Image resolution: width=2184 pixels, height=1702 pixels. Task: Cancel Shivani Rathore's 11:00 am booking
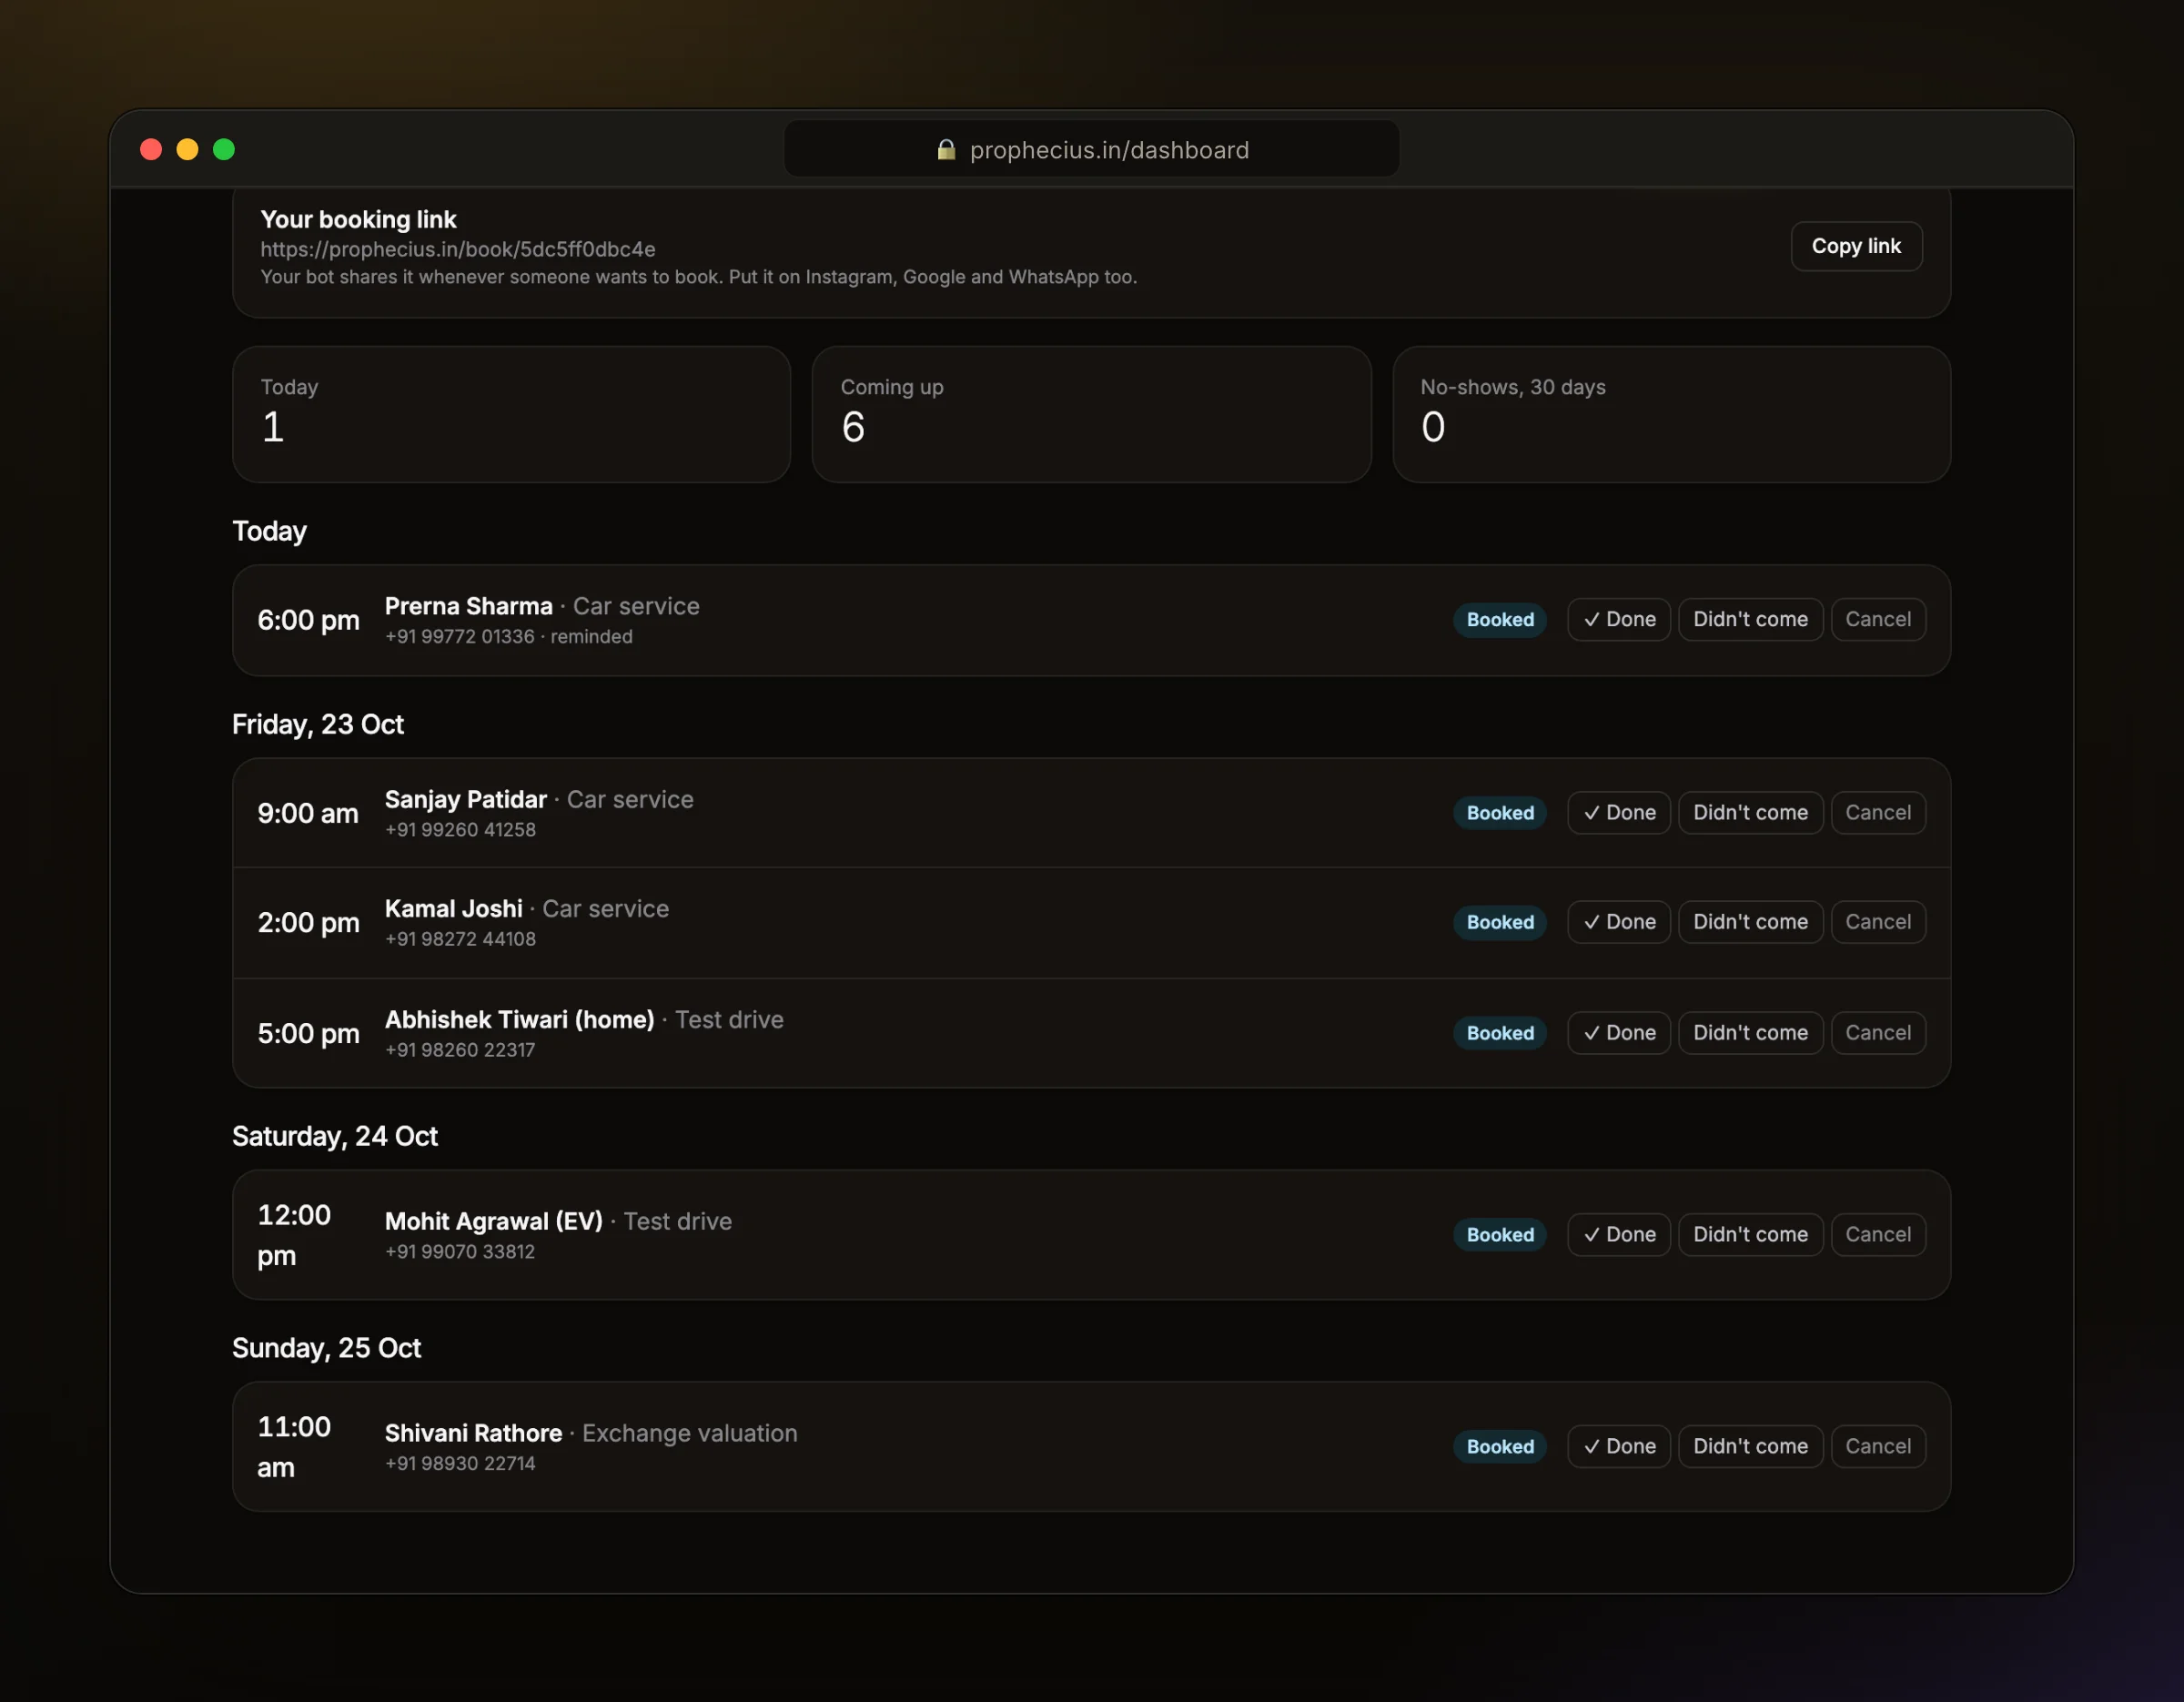point(1878,1447)
